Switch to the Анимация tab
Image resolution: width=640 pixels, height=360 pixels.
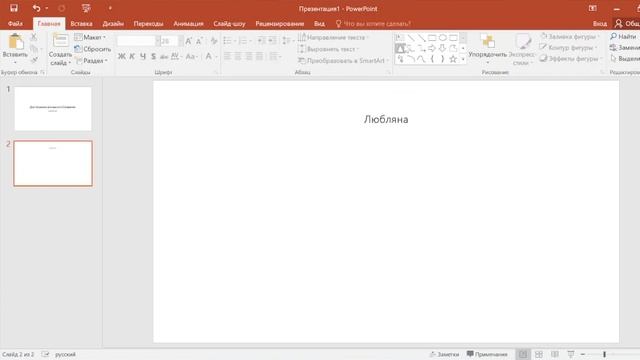[188, 24]
